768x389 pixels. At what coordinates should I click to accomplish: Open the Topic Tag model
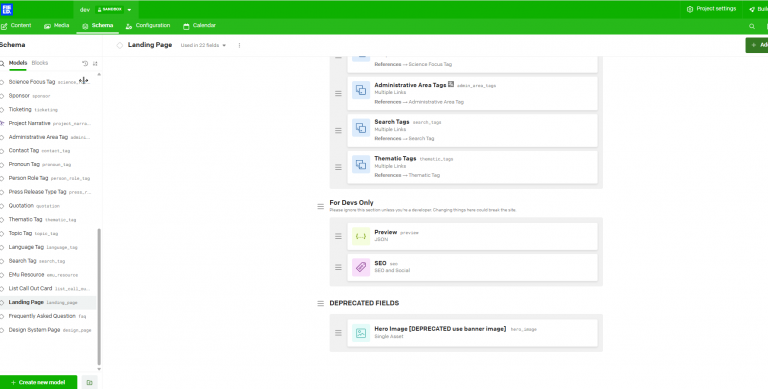tap(48, 233)
